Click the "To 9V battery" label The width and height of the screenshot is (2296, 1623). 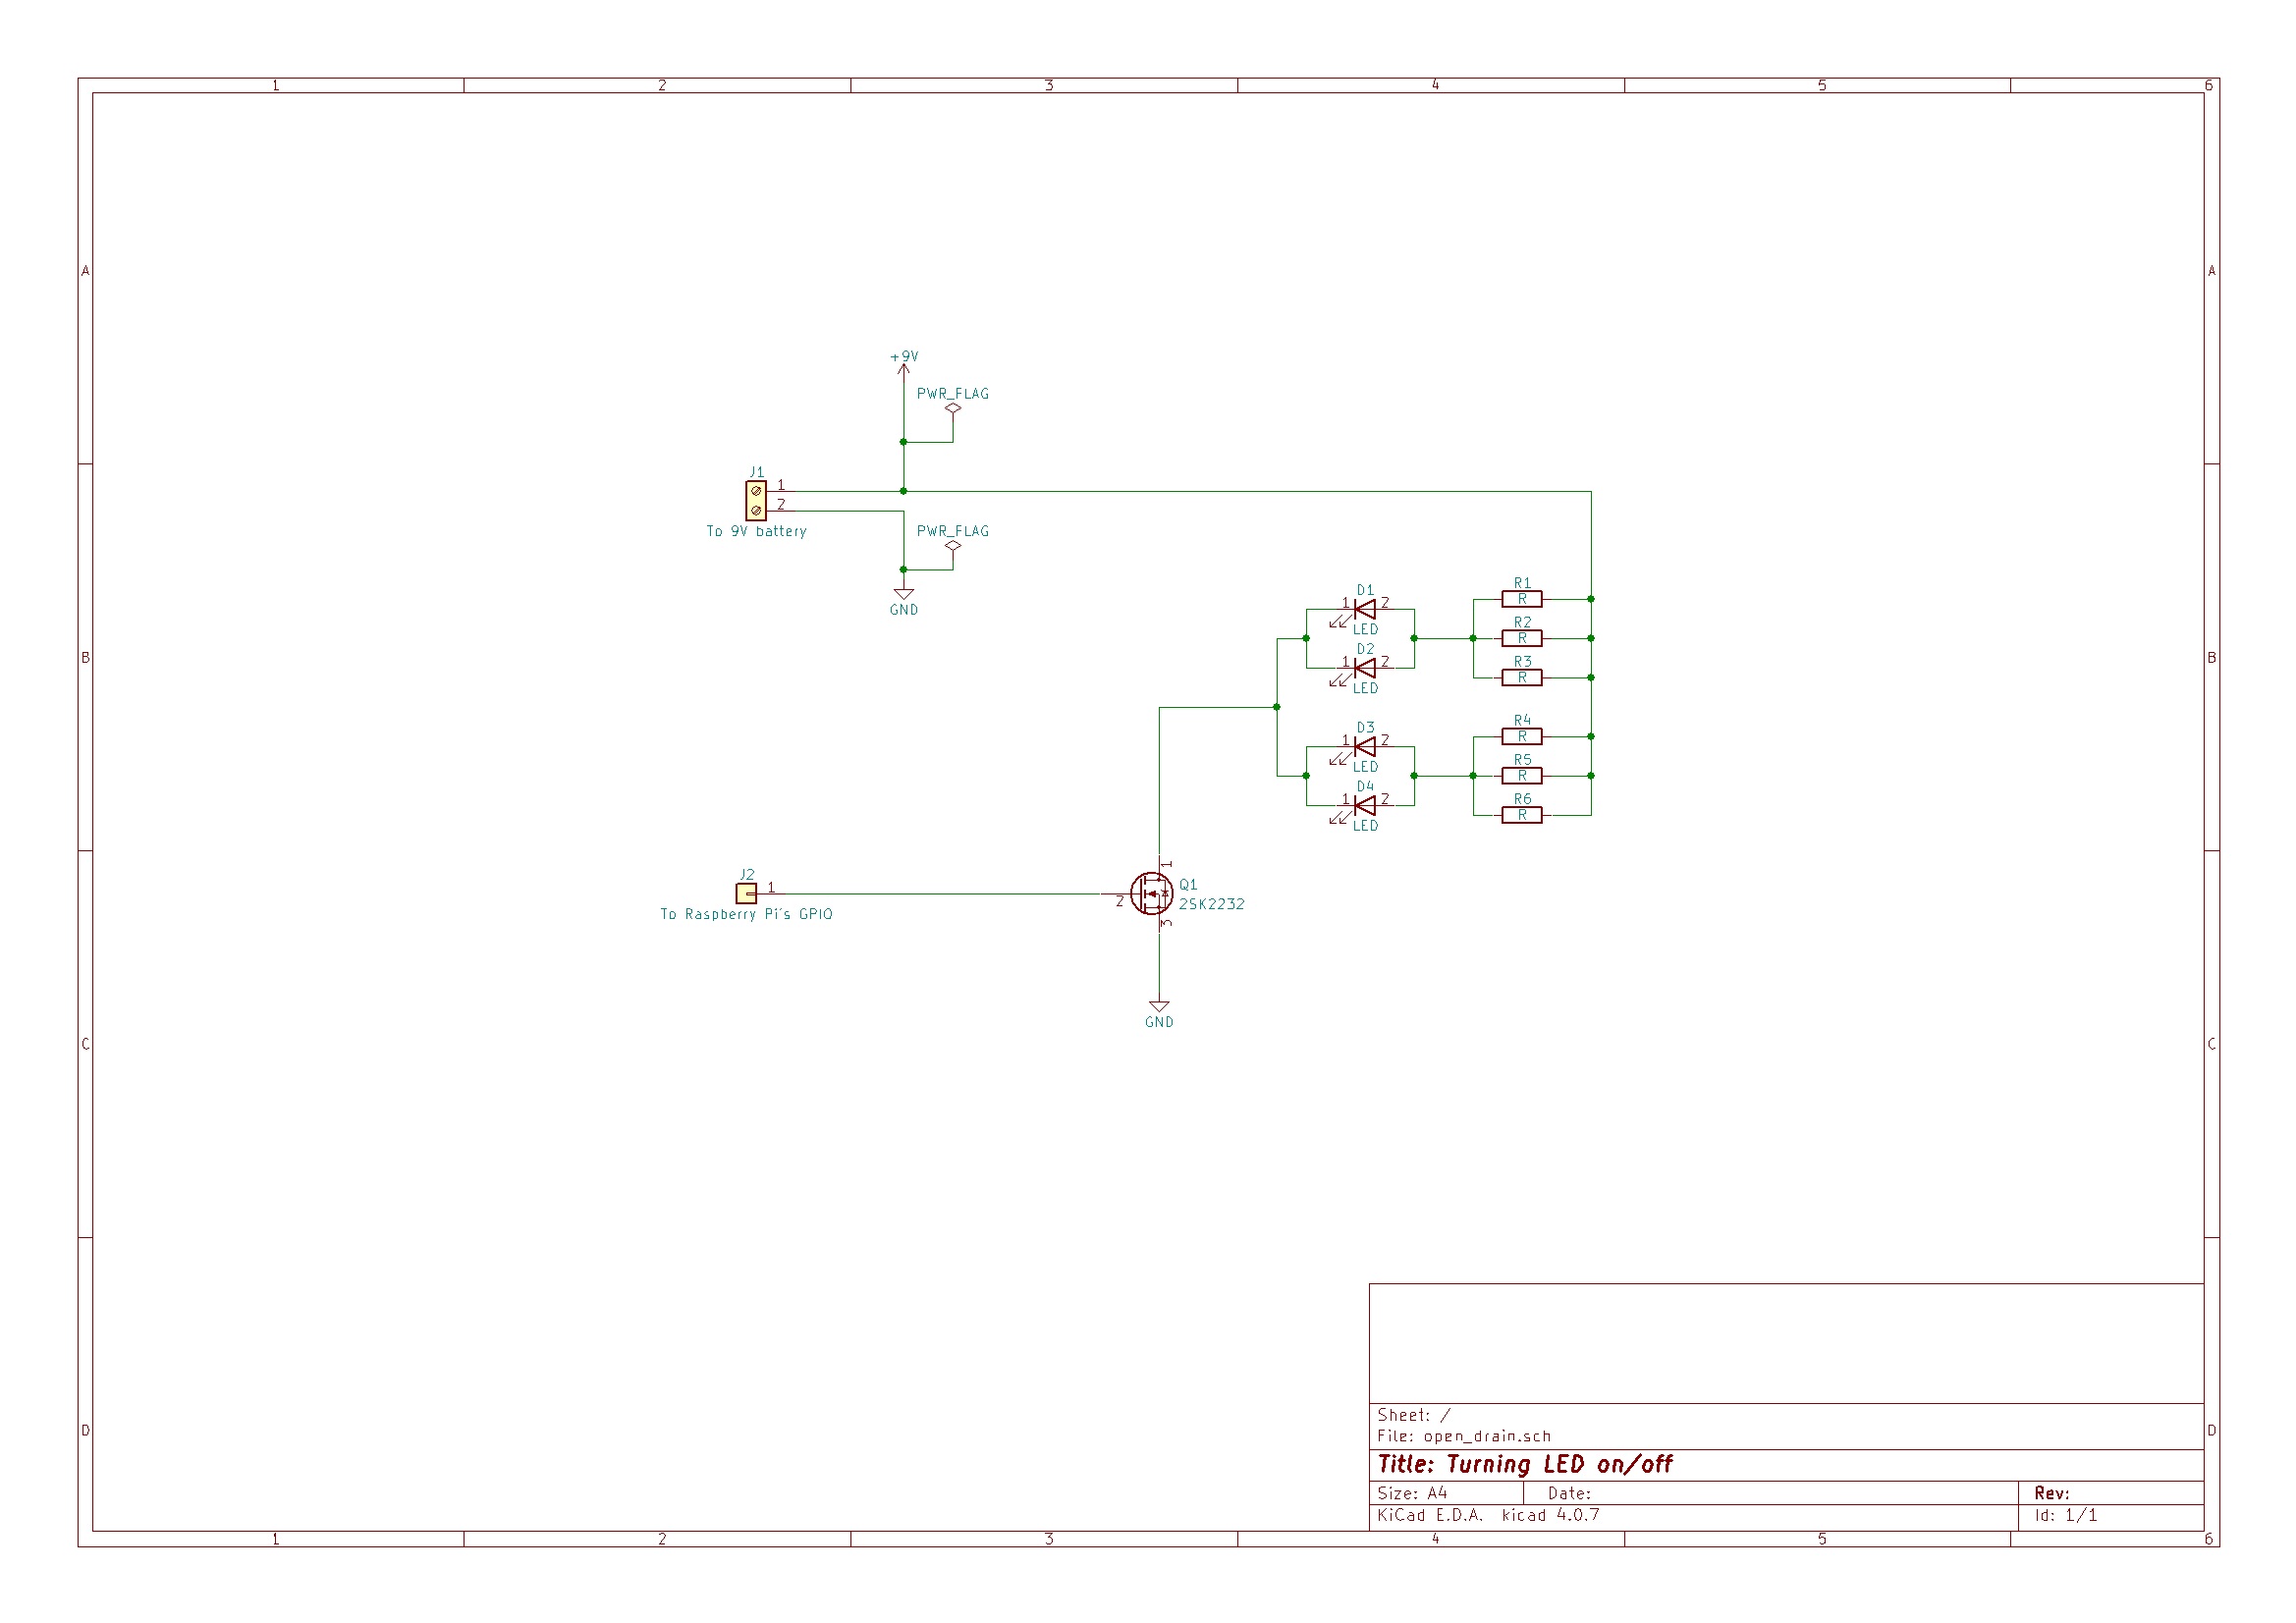[756, 532]
